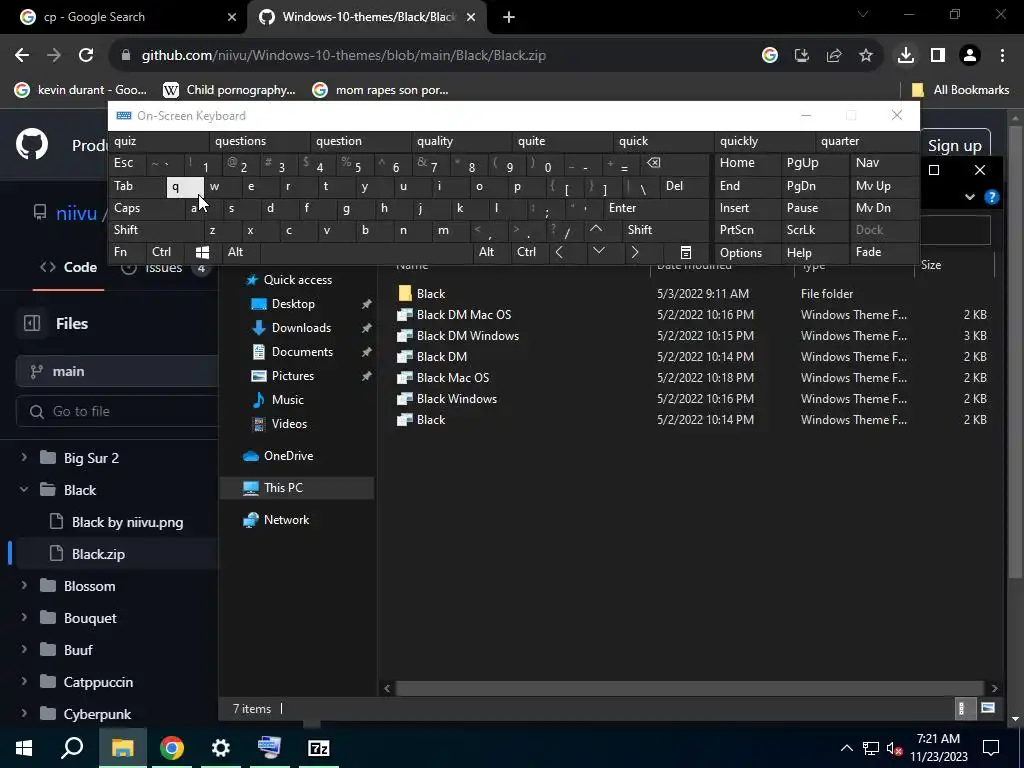Toggle the Fn key on keyboard

pos(128,252)
